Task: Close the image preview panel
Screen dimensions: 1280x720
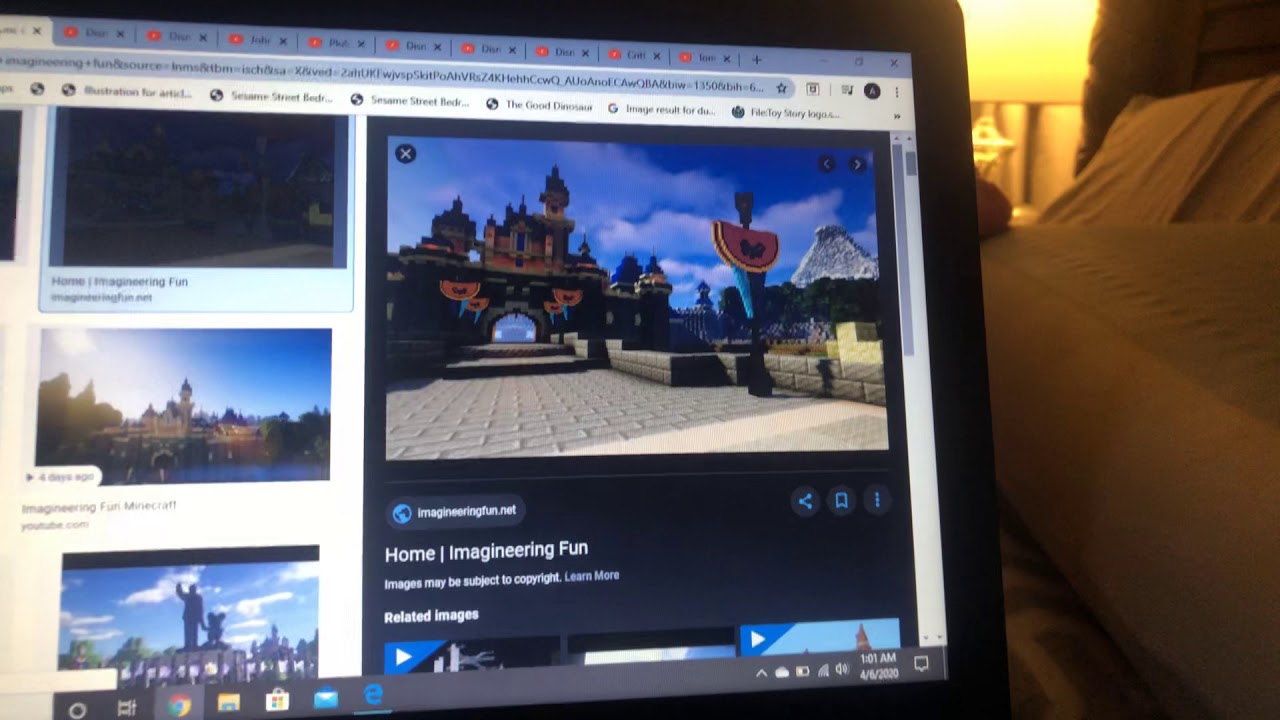Action: [x=405, y=153]
